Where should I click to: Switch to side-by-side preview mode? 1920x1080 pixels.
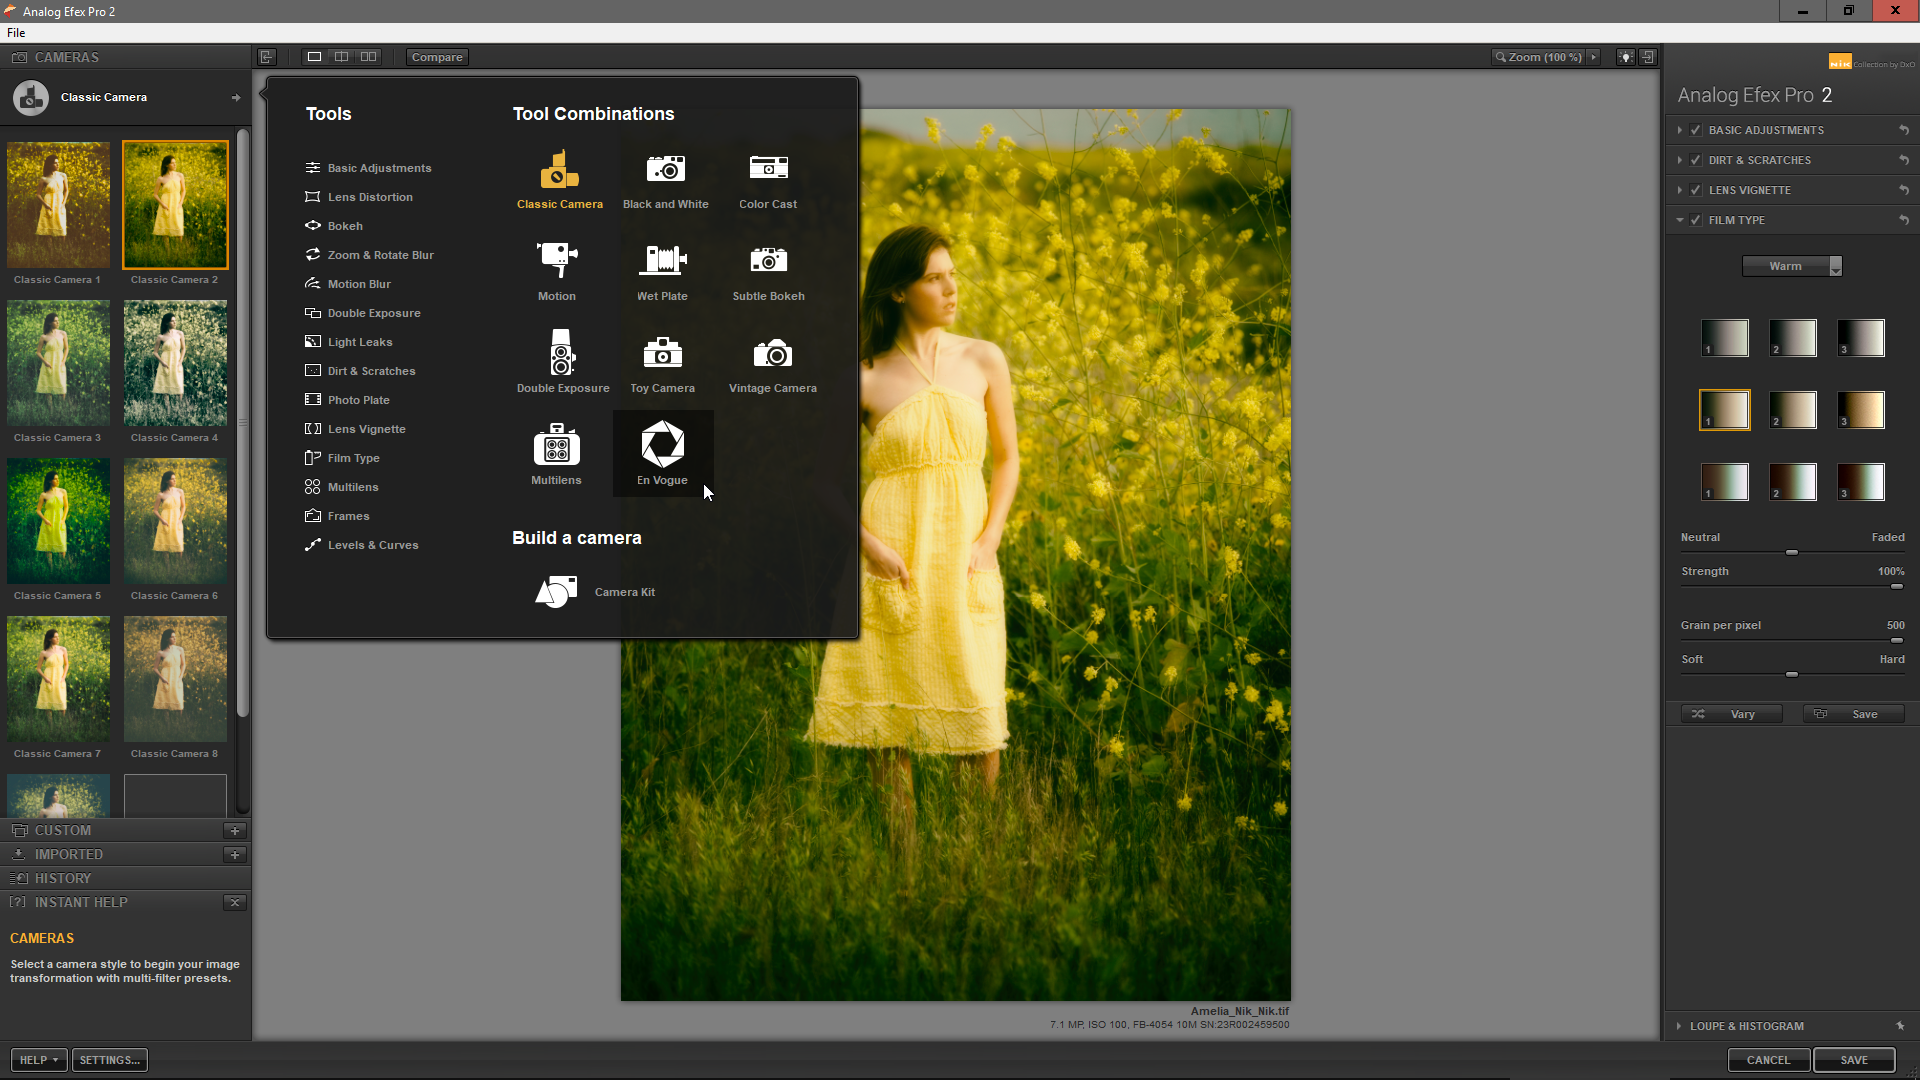[368, 57]
